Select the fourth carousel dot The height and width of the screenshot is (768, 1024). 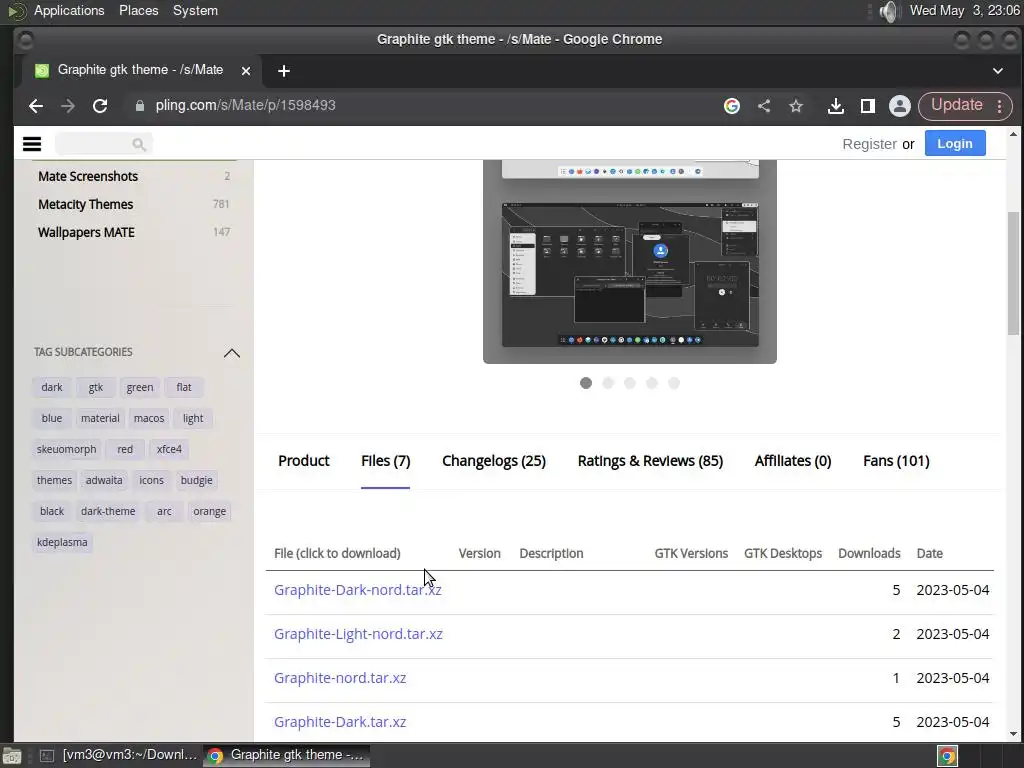pos(652,383)
